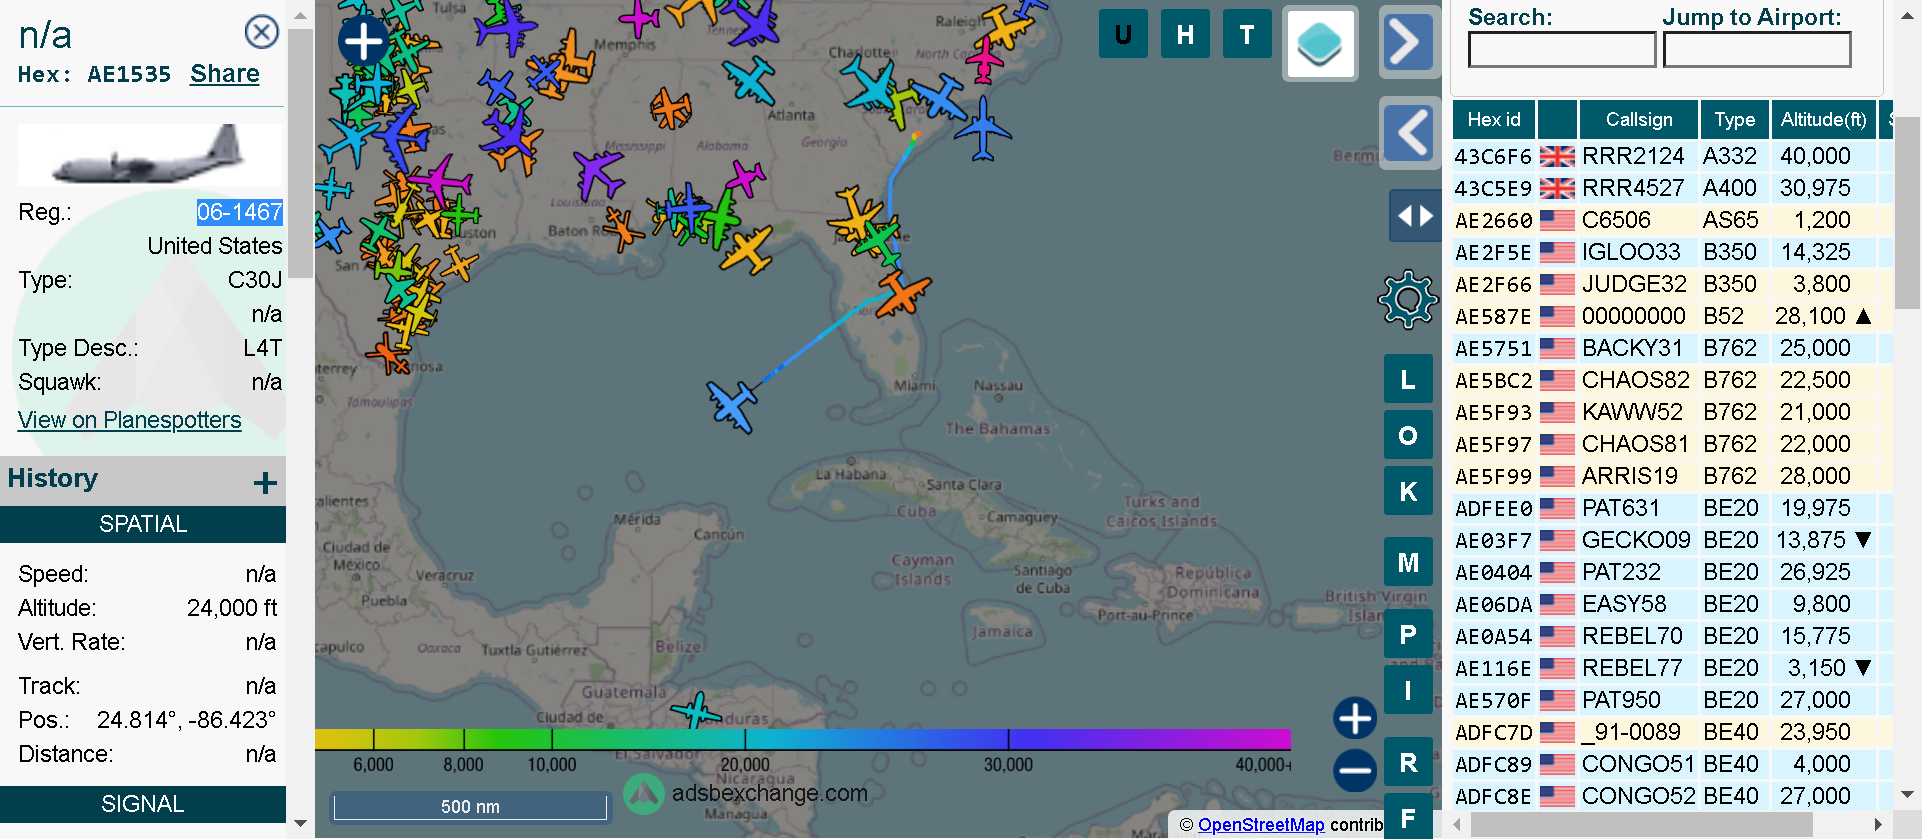Click the R map option button

(x=1408, y=763)
